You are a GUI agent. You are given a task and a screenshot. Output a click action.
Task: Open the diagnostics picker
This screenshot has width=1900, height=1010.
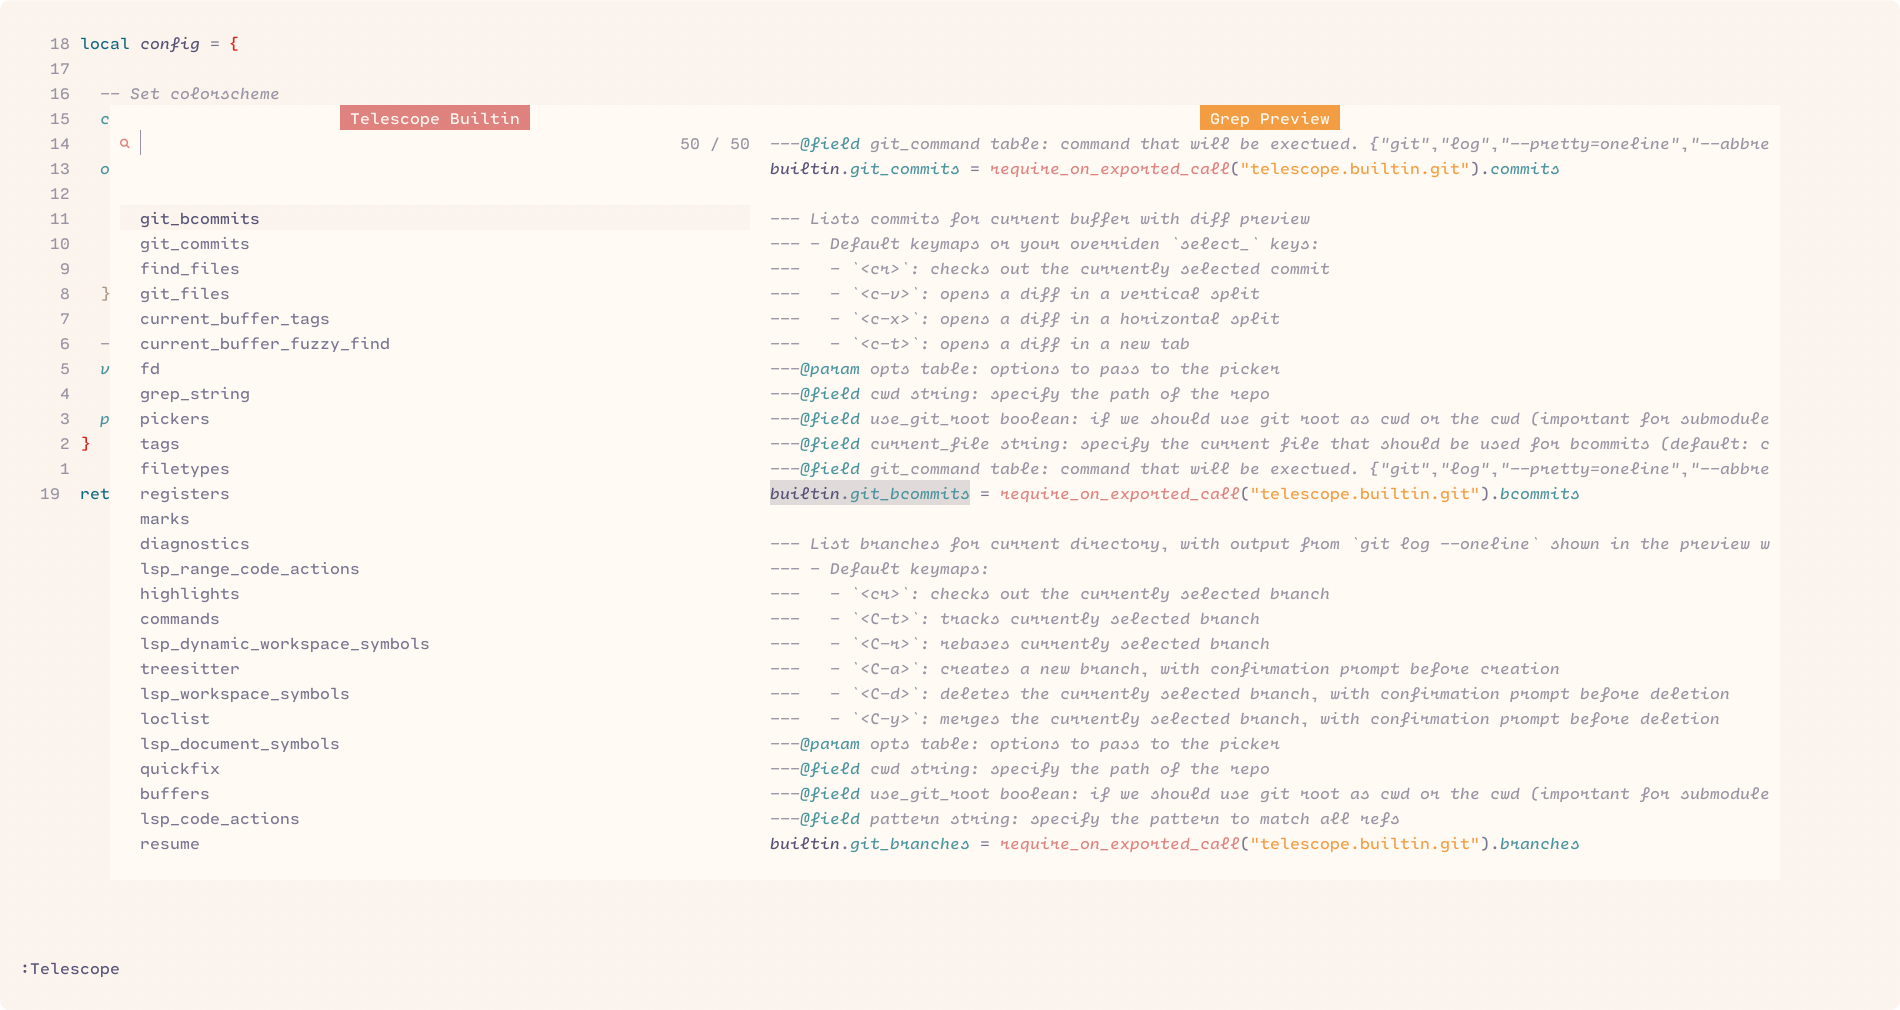coord(194,543)
